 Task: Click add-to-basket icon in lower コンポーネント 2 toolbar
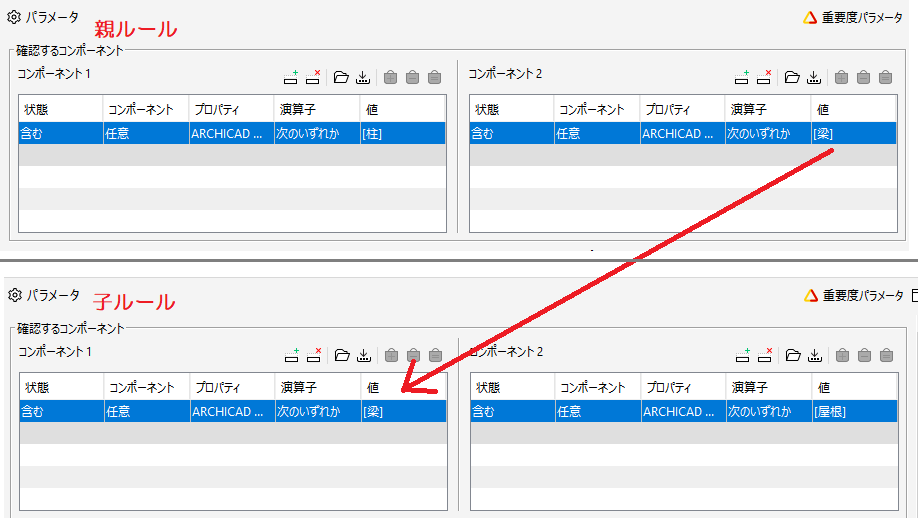point(842,355)
